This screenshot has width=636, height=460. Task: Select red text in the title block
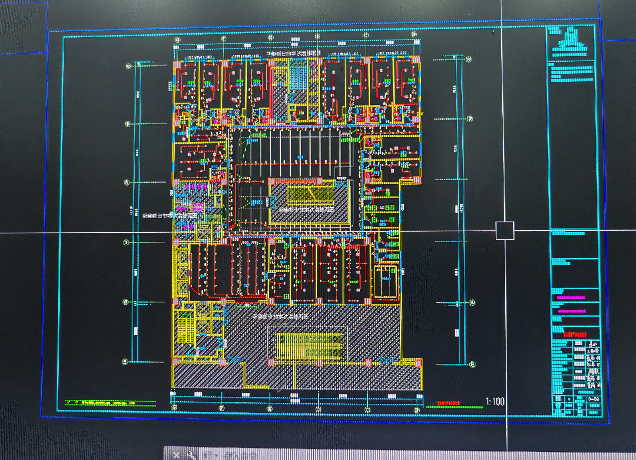click(x=573, y=335)
